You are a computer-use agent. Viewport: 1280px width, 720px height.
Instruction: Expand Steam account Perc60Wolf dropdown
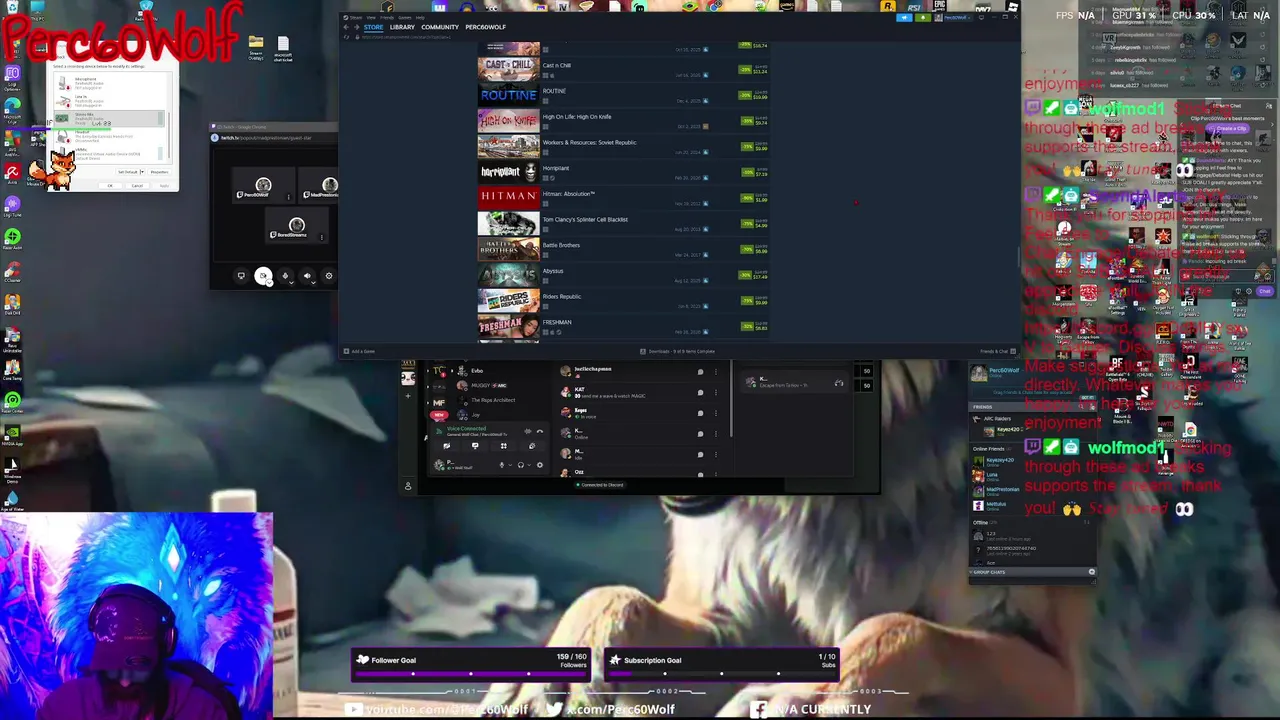click(969, 18)
